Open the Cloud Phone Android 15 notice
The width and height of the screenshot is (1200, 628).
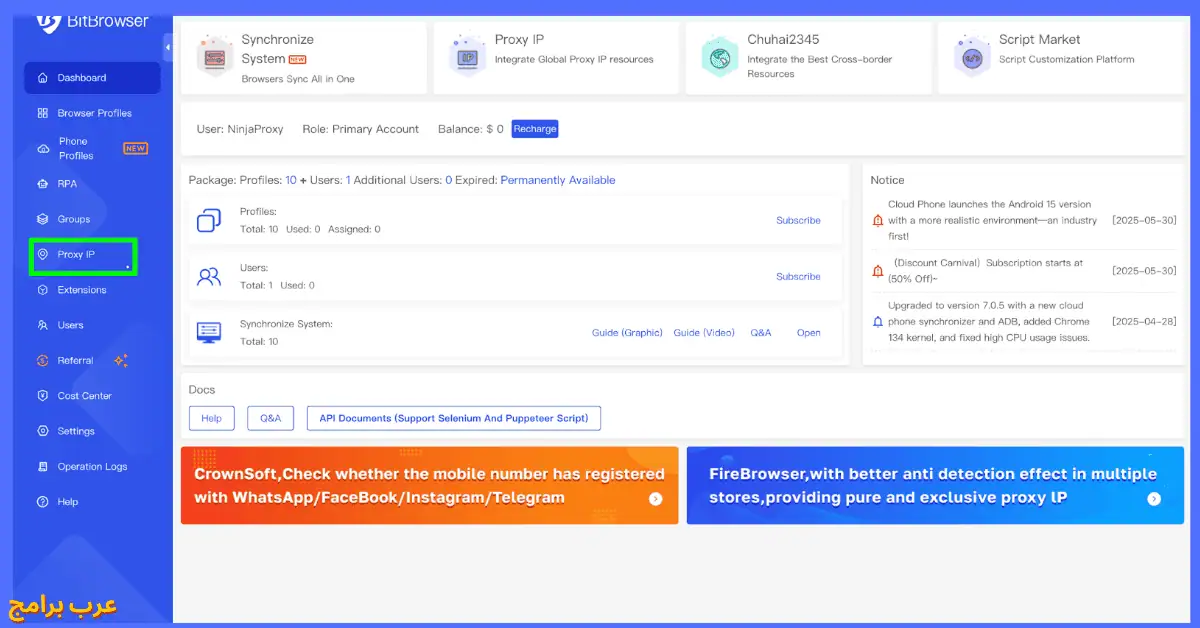click(992, 220)
